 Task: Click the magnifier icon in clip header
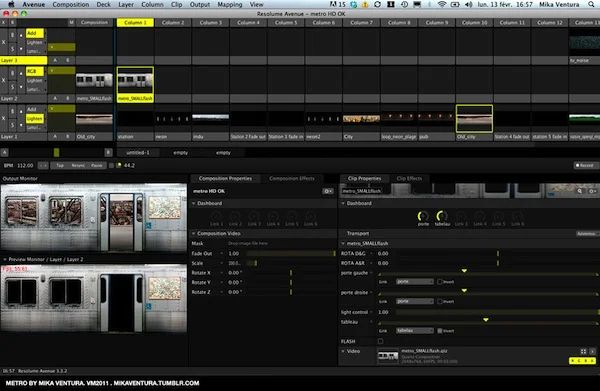(580, 191)
